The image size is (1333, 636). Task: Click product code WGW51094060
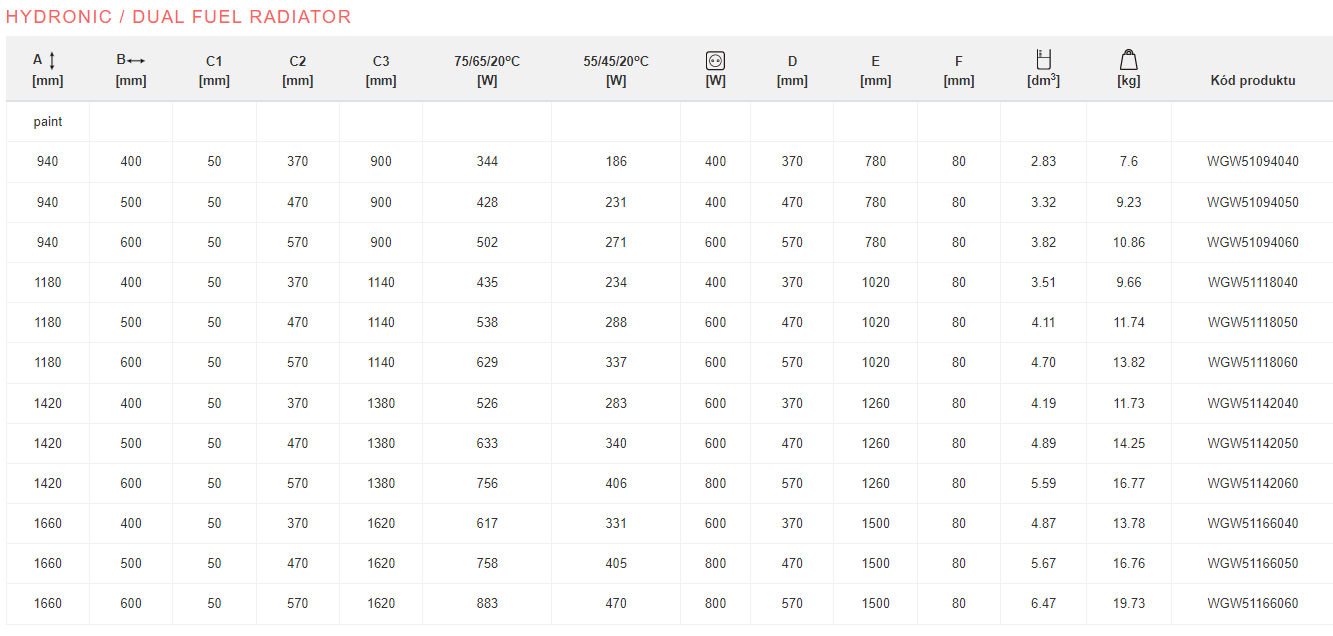[1252, 242]
